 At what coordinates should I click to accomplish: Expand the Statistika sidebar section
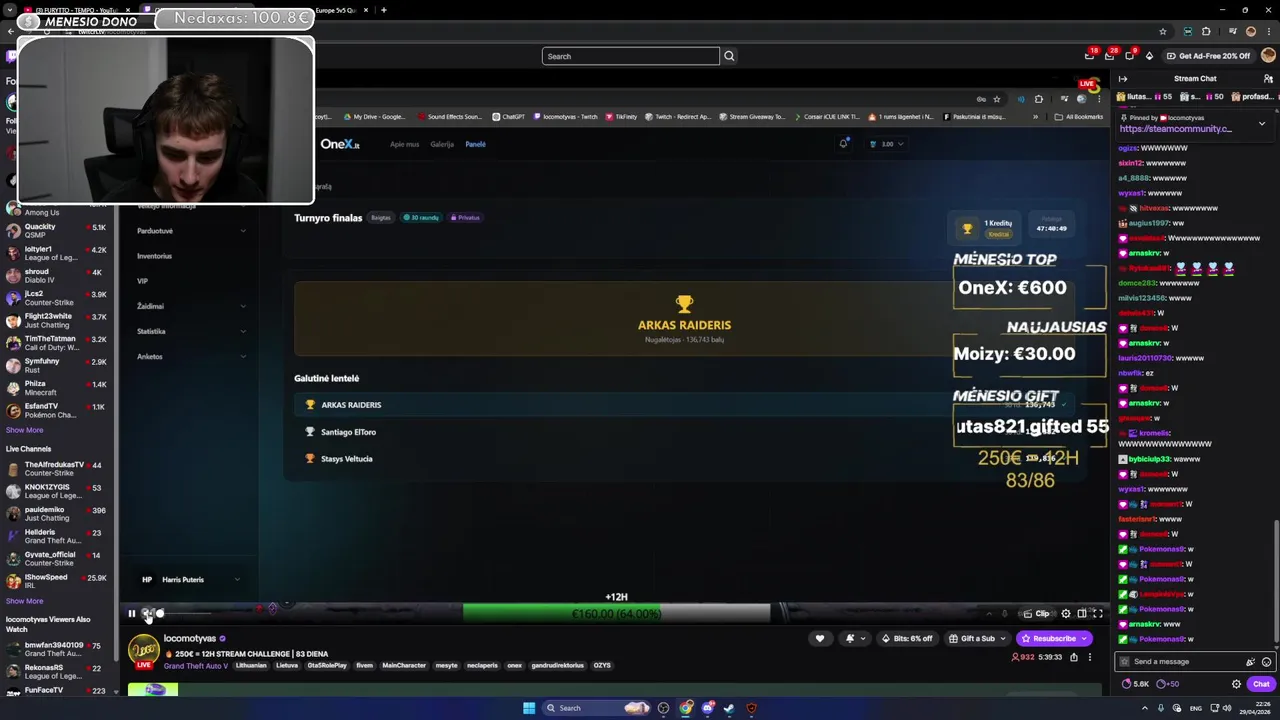click(191, 331)
